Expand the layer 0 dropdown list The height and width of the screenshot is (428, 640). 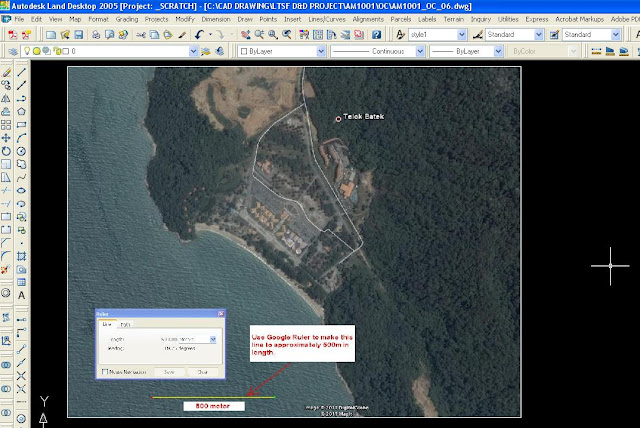tap(193, 51)
